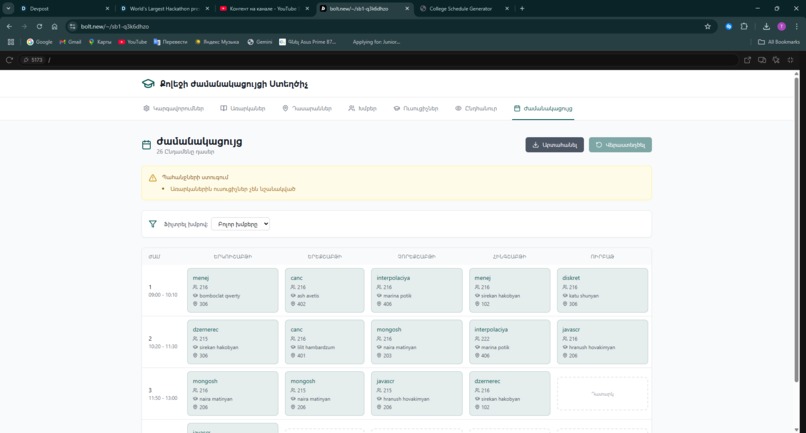
Task: Select menej card with bomboclat qwerty
Action: pyautogui.click(x=233, y=291)
